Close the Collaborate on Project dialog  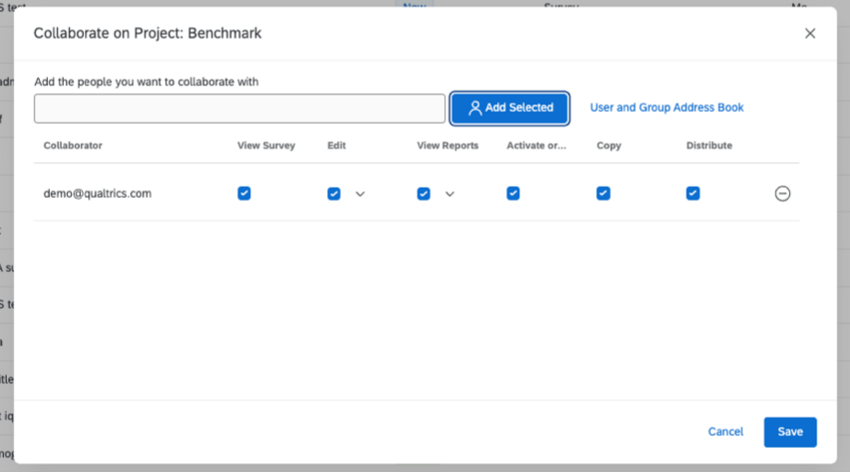tap(810, 33)
